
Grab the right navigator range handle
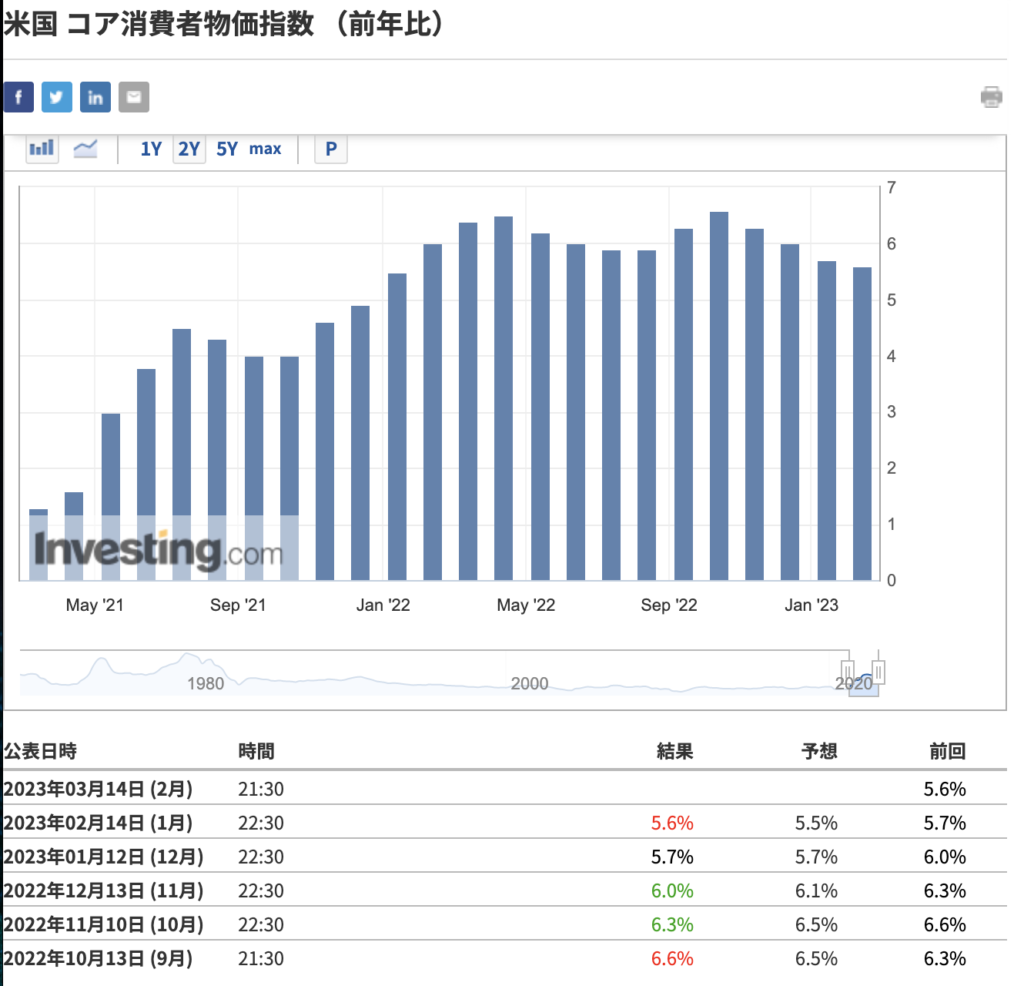click(x=878, y=671)
